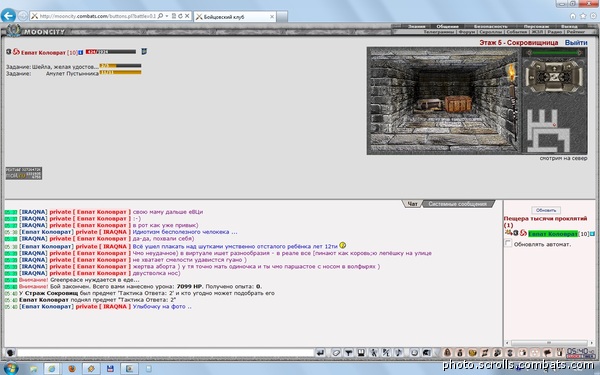Click the 'Обновить' refresh button
Screen dimensions: 600x375
546,210
